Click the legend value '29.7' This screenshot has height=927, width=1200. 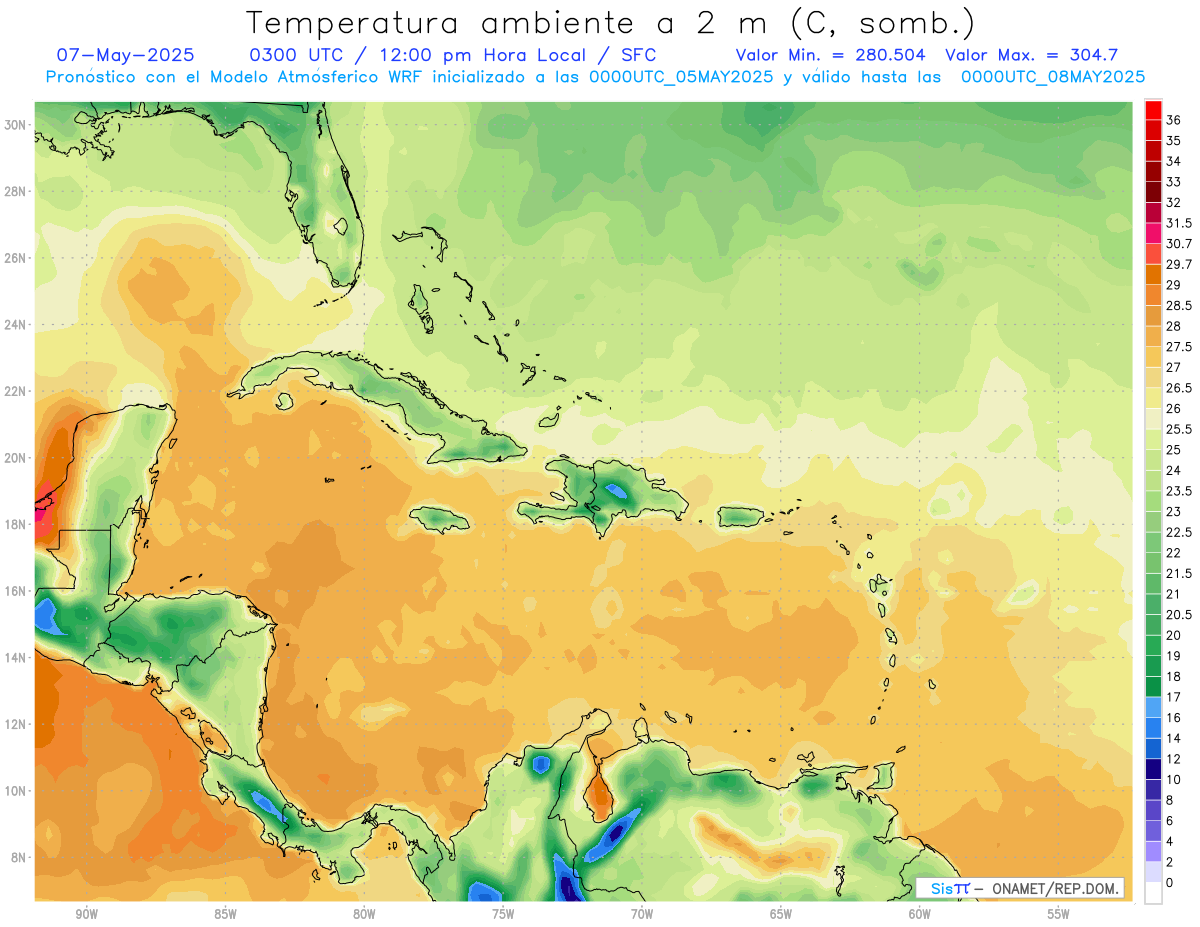[1179, 264]
